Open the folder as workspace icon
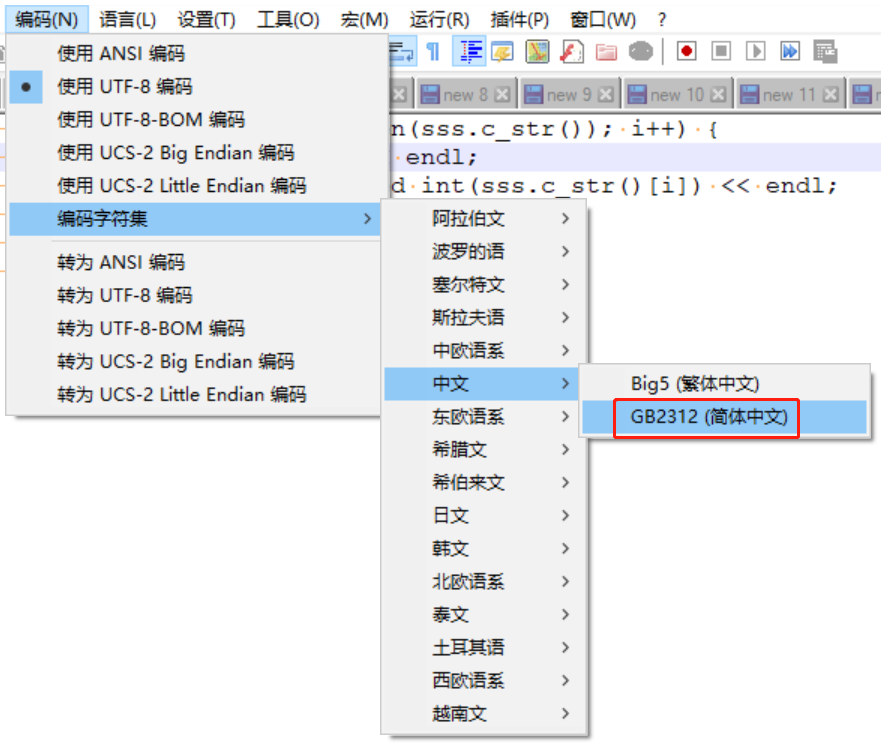The height and width of the screenshot is (746, 881). pyautogui.click(x=606, y=52)
